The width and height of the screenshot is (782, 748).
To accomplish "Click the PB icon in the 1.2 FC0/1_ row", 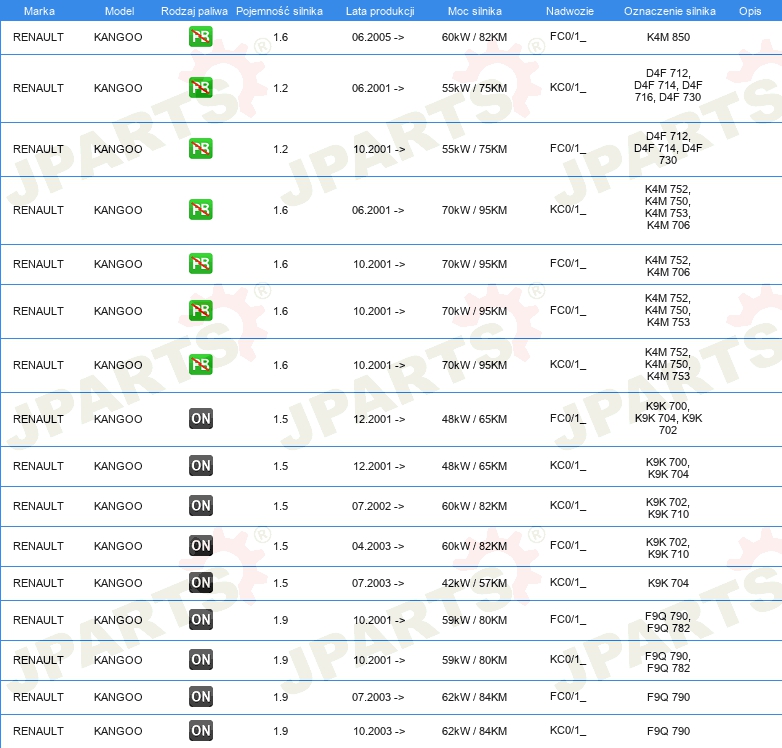I will 200,149.
